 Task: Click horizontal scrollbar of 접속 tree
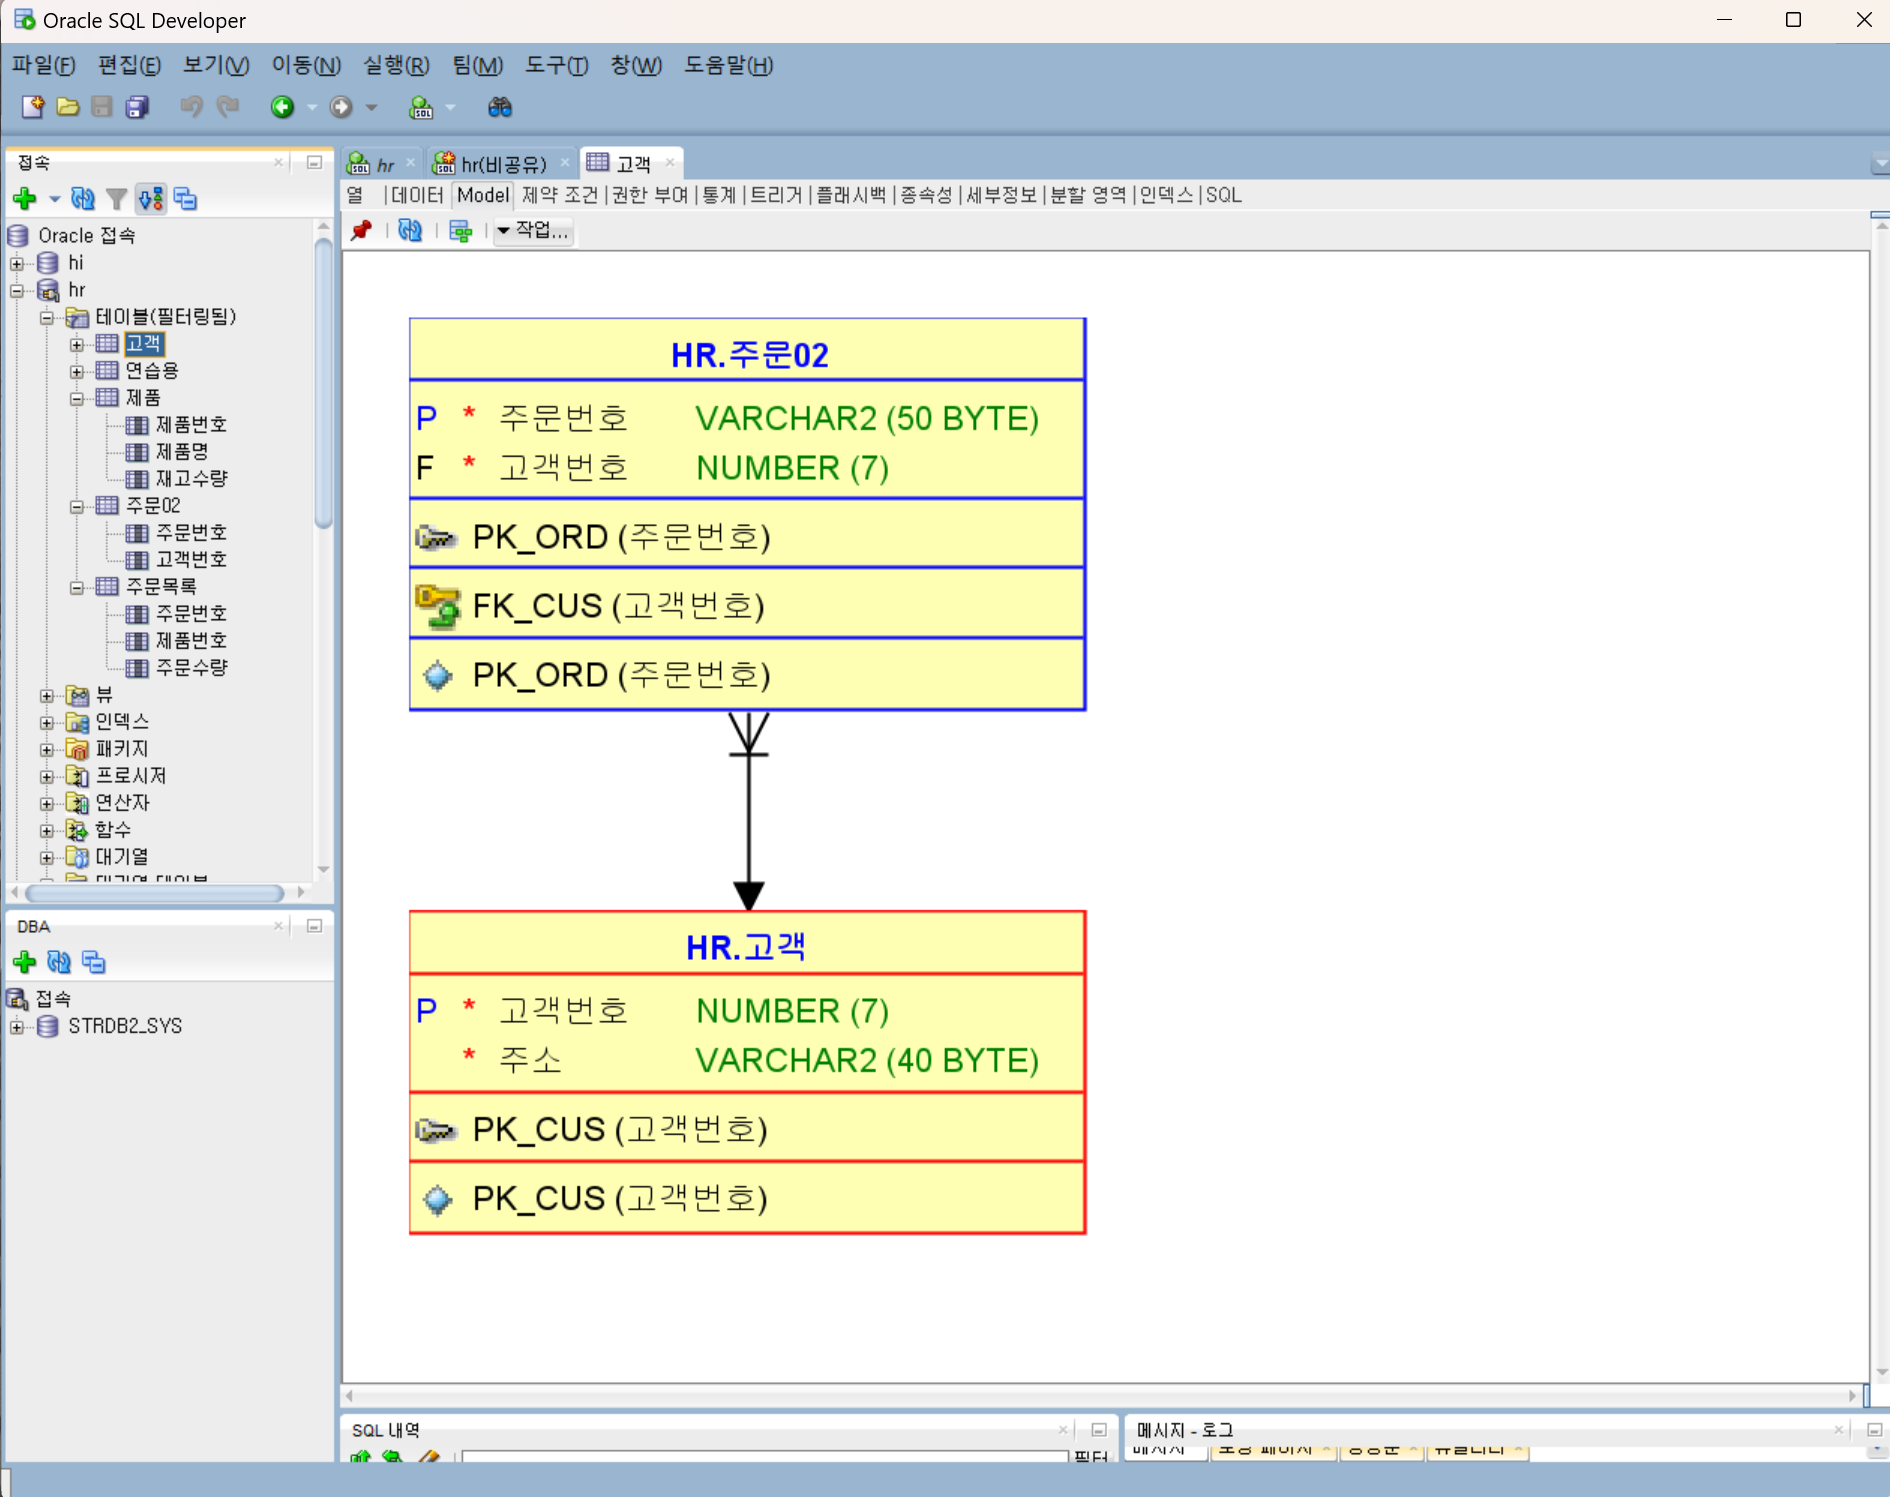point(155,892)
